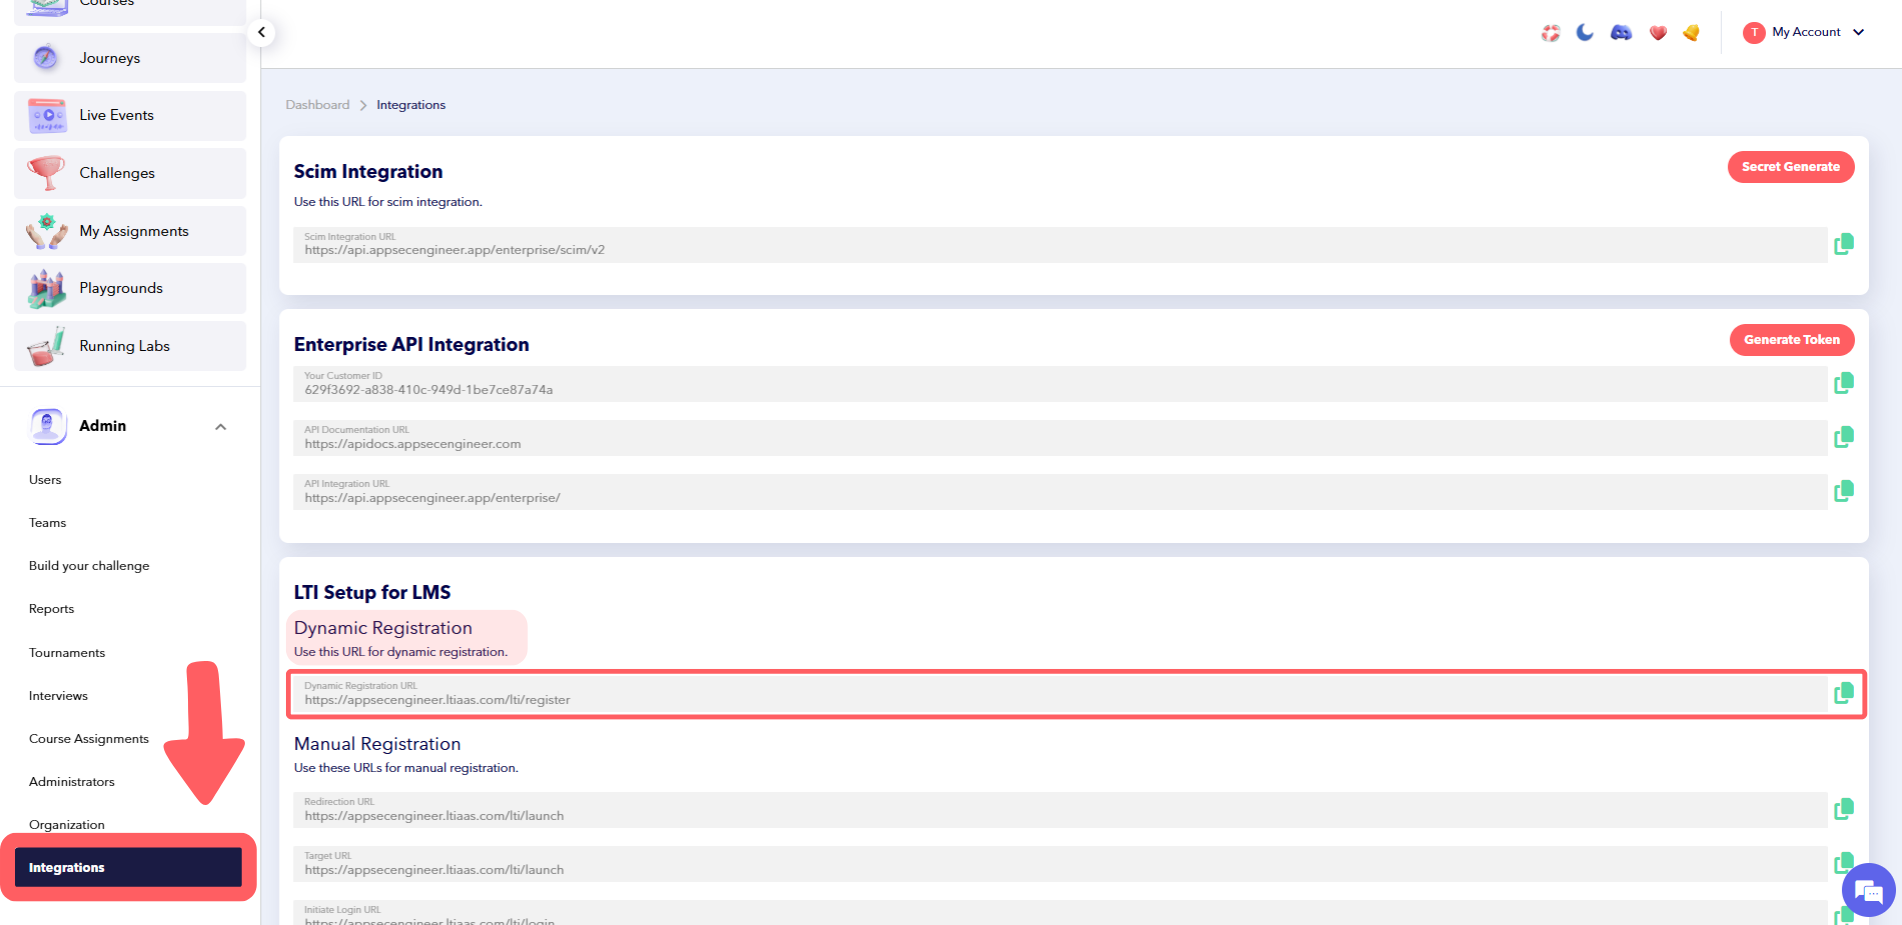1902x925 pixels.
Task: Click the Generate Token button
Action: 1791,339
